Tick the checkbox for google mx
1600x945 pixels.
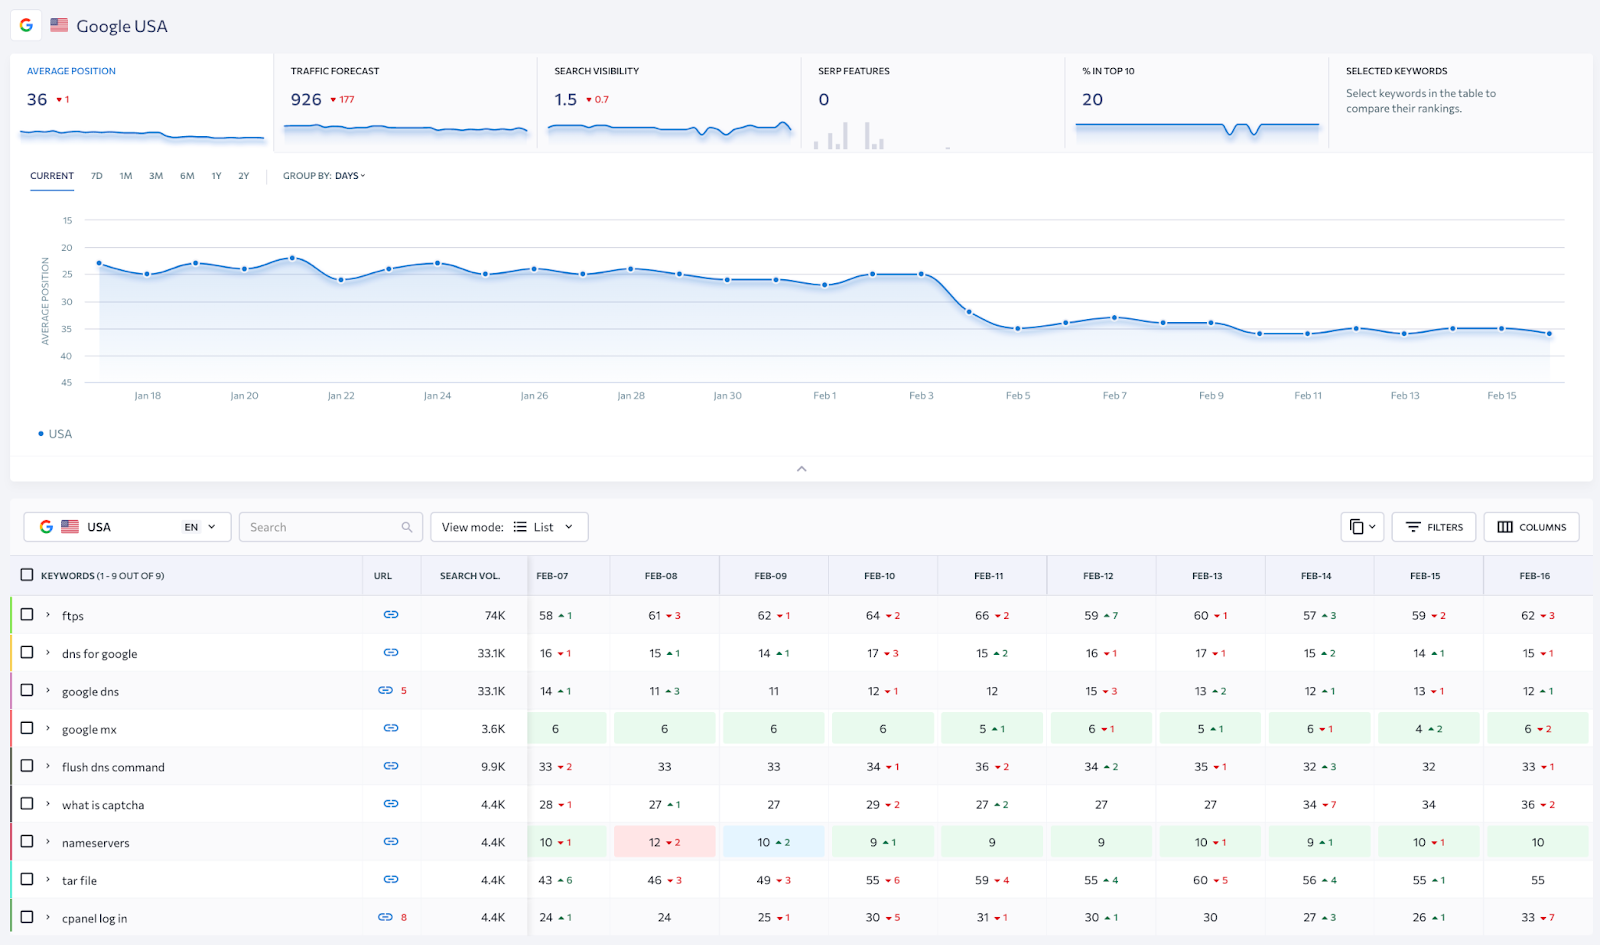pos(27,728)
